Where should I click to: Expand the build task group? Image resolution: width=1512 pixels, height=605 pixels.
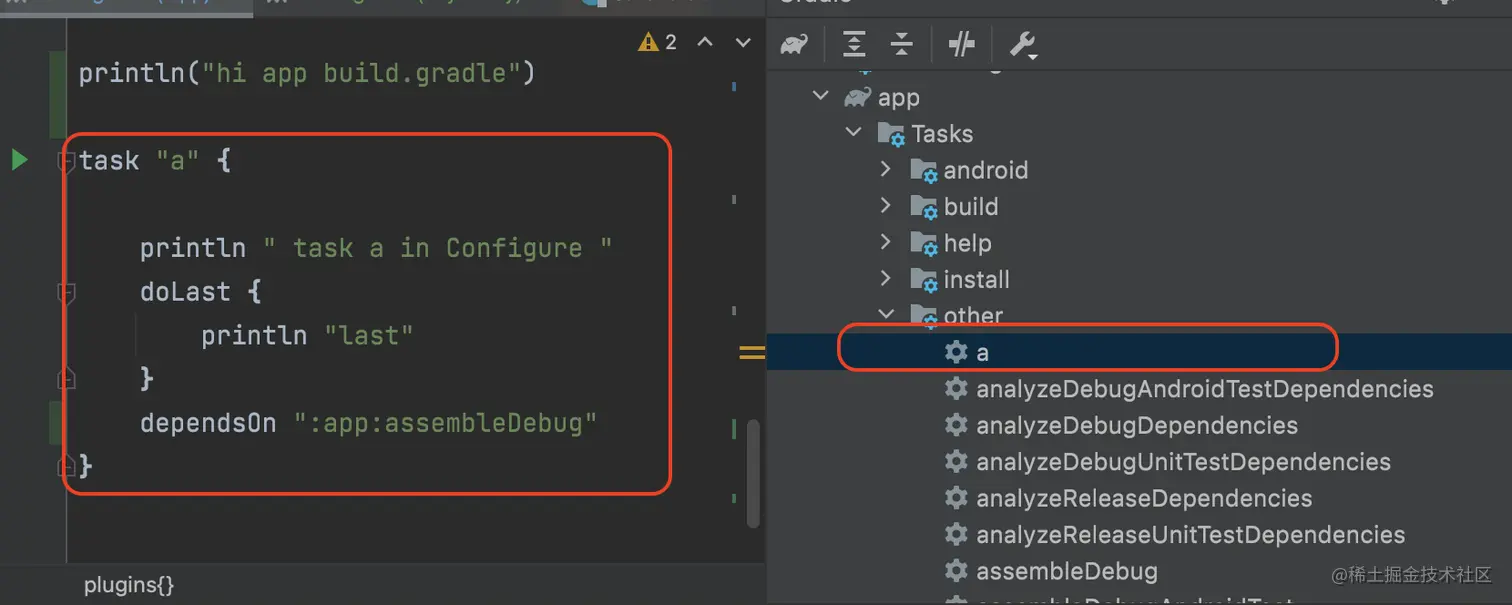(885, 206)
